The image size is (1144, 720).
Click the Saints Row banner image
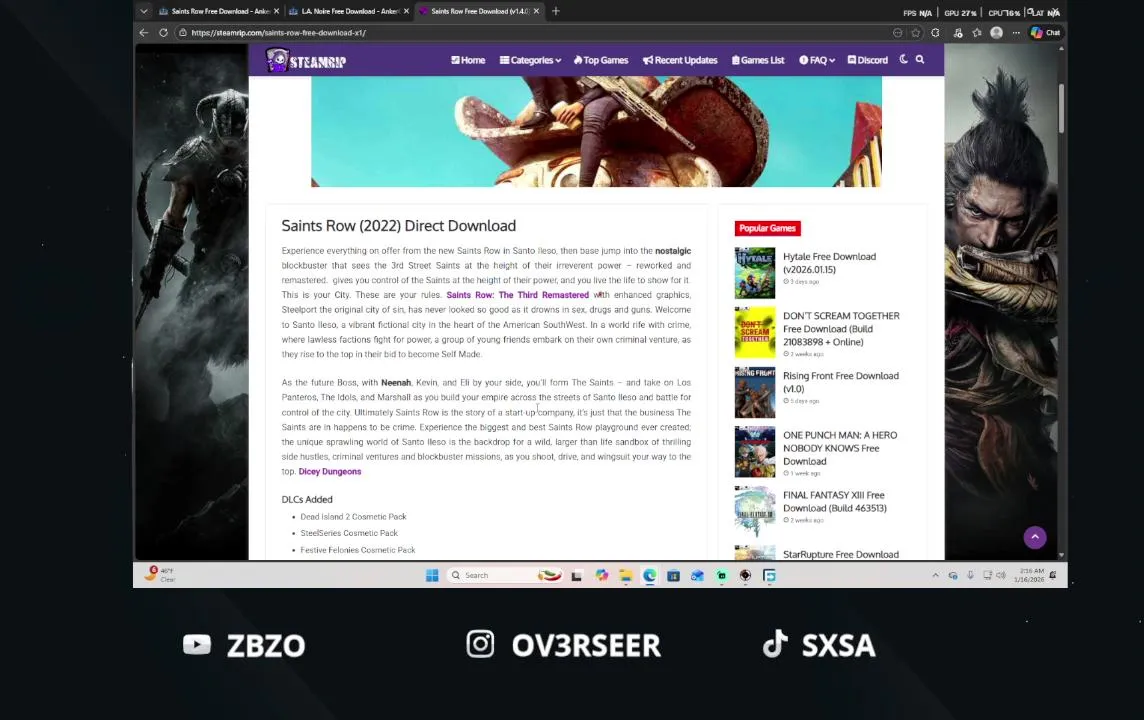click(596, 131)
